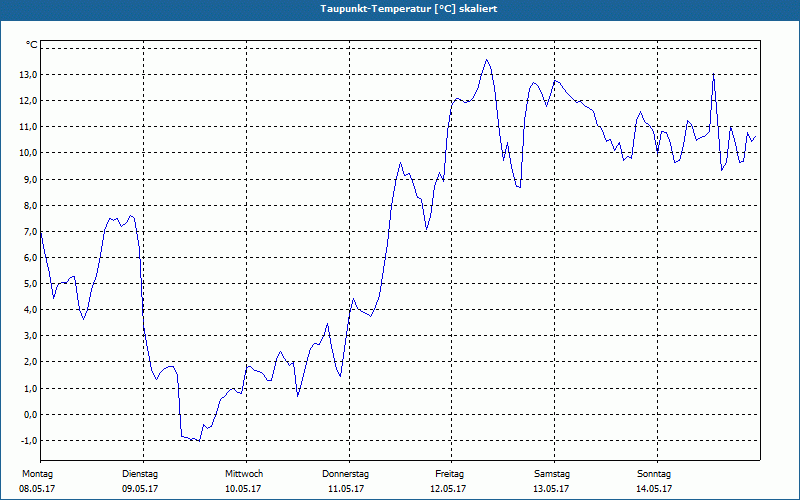Click the 9,0 axis value

pos(30,180)
